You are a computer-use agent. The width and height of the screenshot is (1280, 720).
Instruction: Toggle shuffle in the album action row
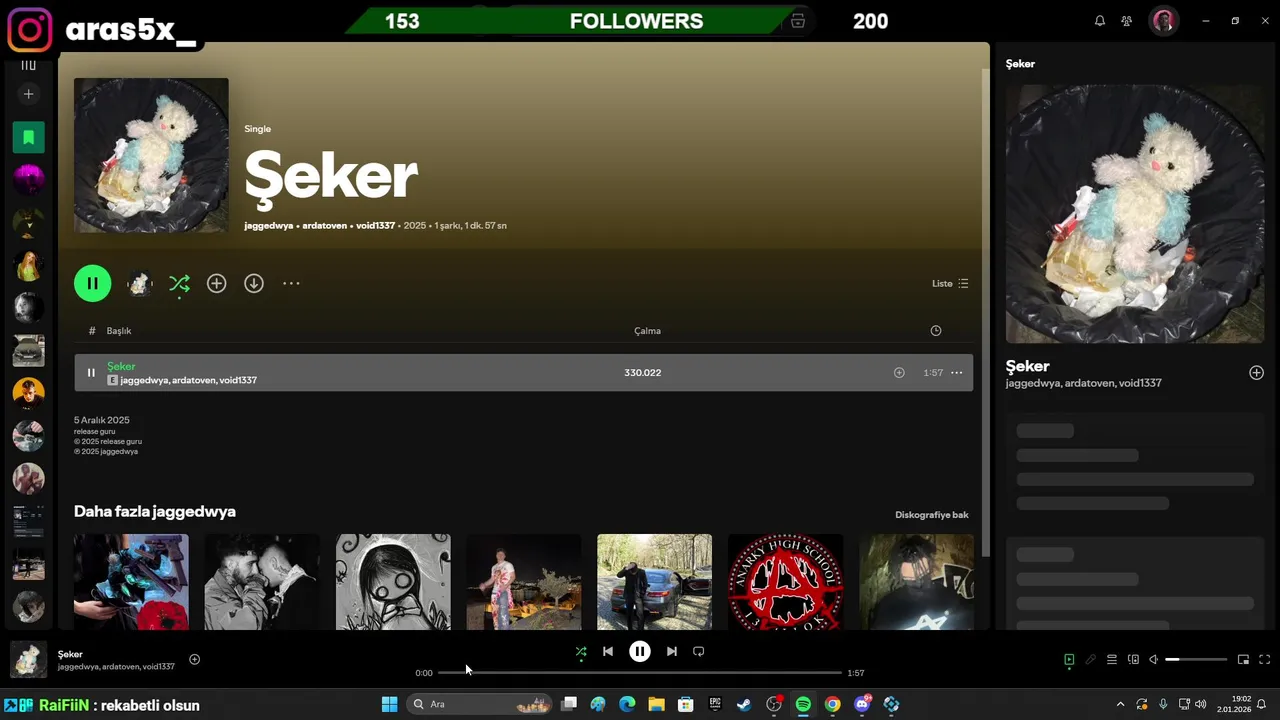[179, 284]
